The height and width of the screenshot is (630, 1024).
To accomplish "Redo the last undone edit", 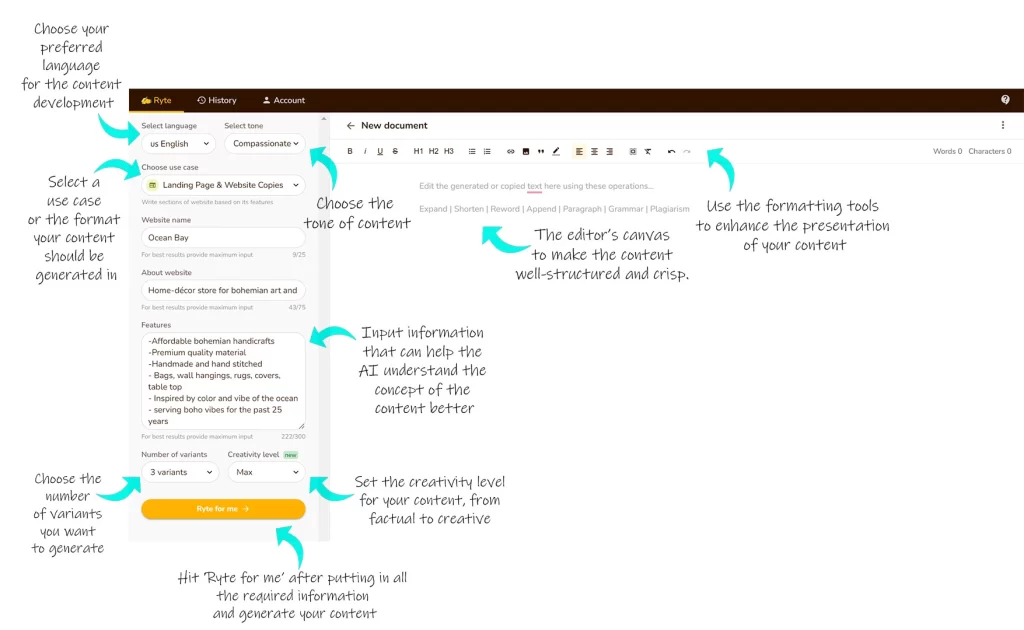I will click(x=687, y=151).
